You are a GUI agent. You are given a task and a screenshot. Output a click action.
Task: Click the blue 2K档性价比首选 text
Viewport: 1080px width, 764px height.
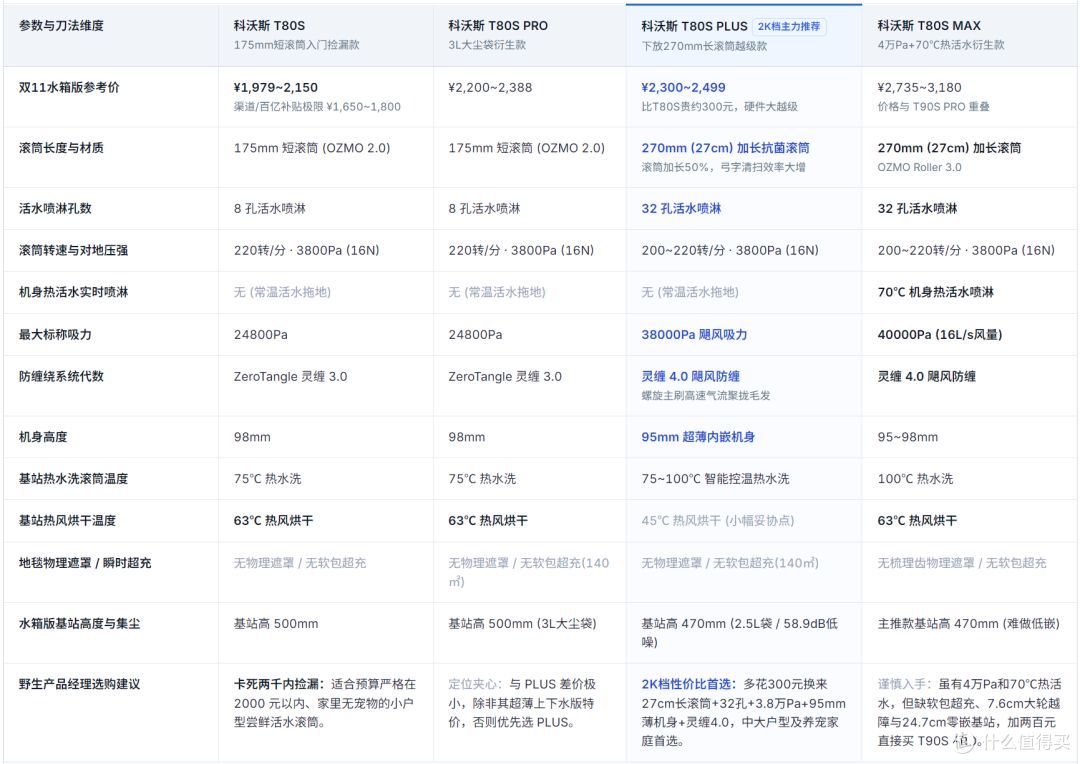coord(688,684)
